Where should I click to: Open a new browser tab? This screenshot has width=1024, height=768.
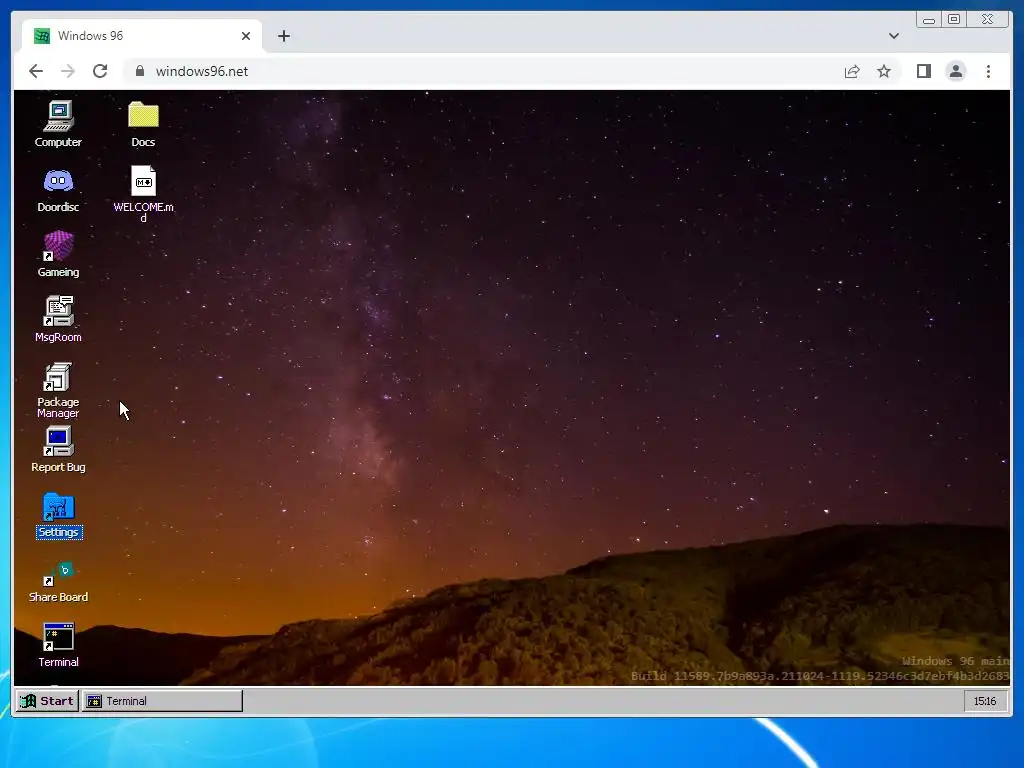(283, 36)
